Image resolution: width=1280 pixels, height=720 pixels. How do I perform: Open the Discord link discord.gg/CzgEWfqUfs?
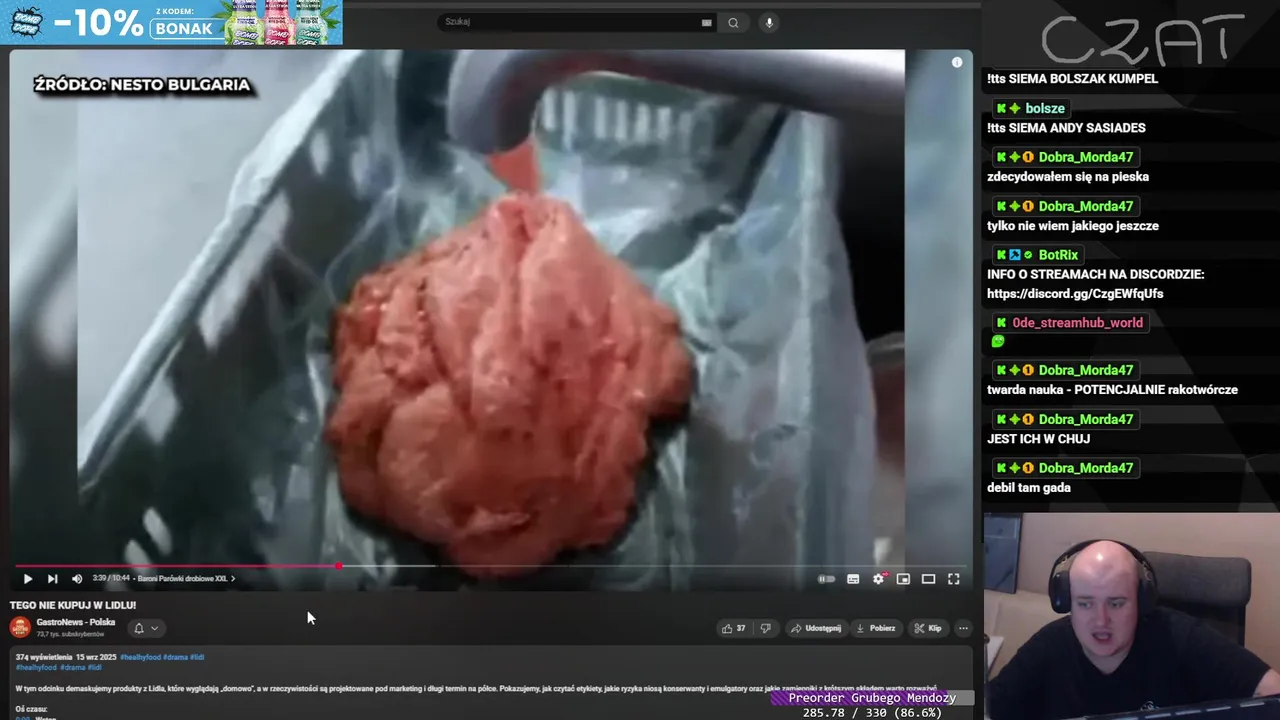1075,294
